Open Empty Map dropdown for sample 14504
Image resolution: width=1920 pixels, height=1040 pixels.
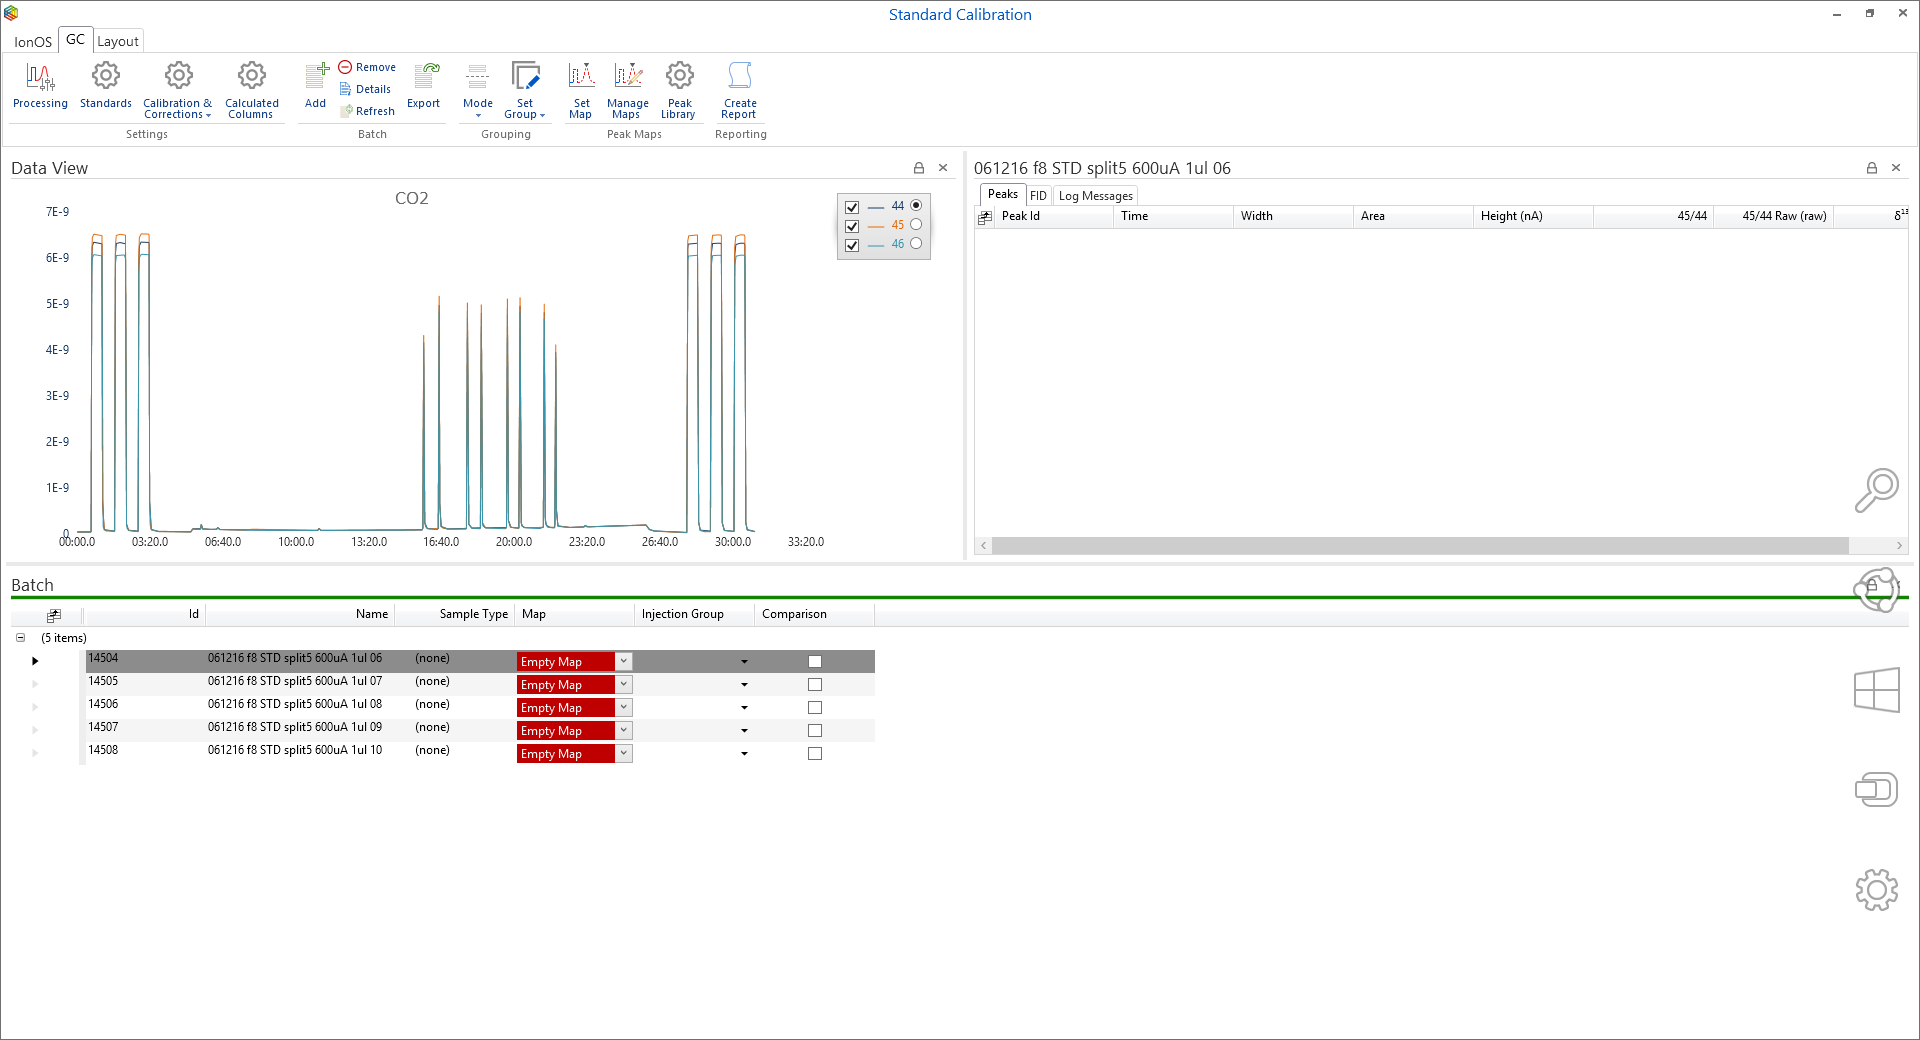click(623, 662)
